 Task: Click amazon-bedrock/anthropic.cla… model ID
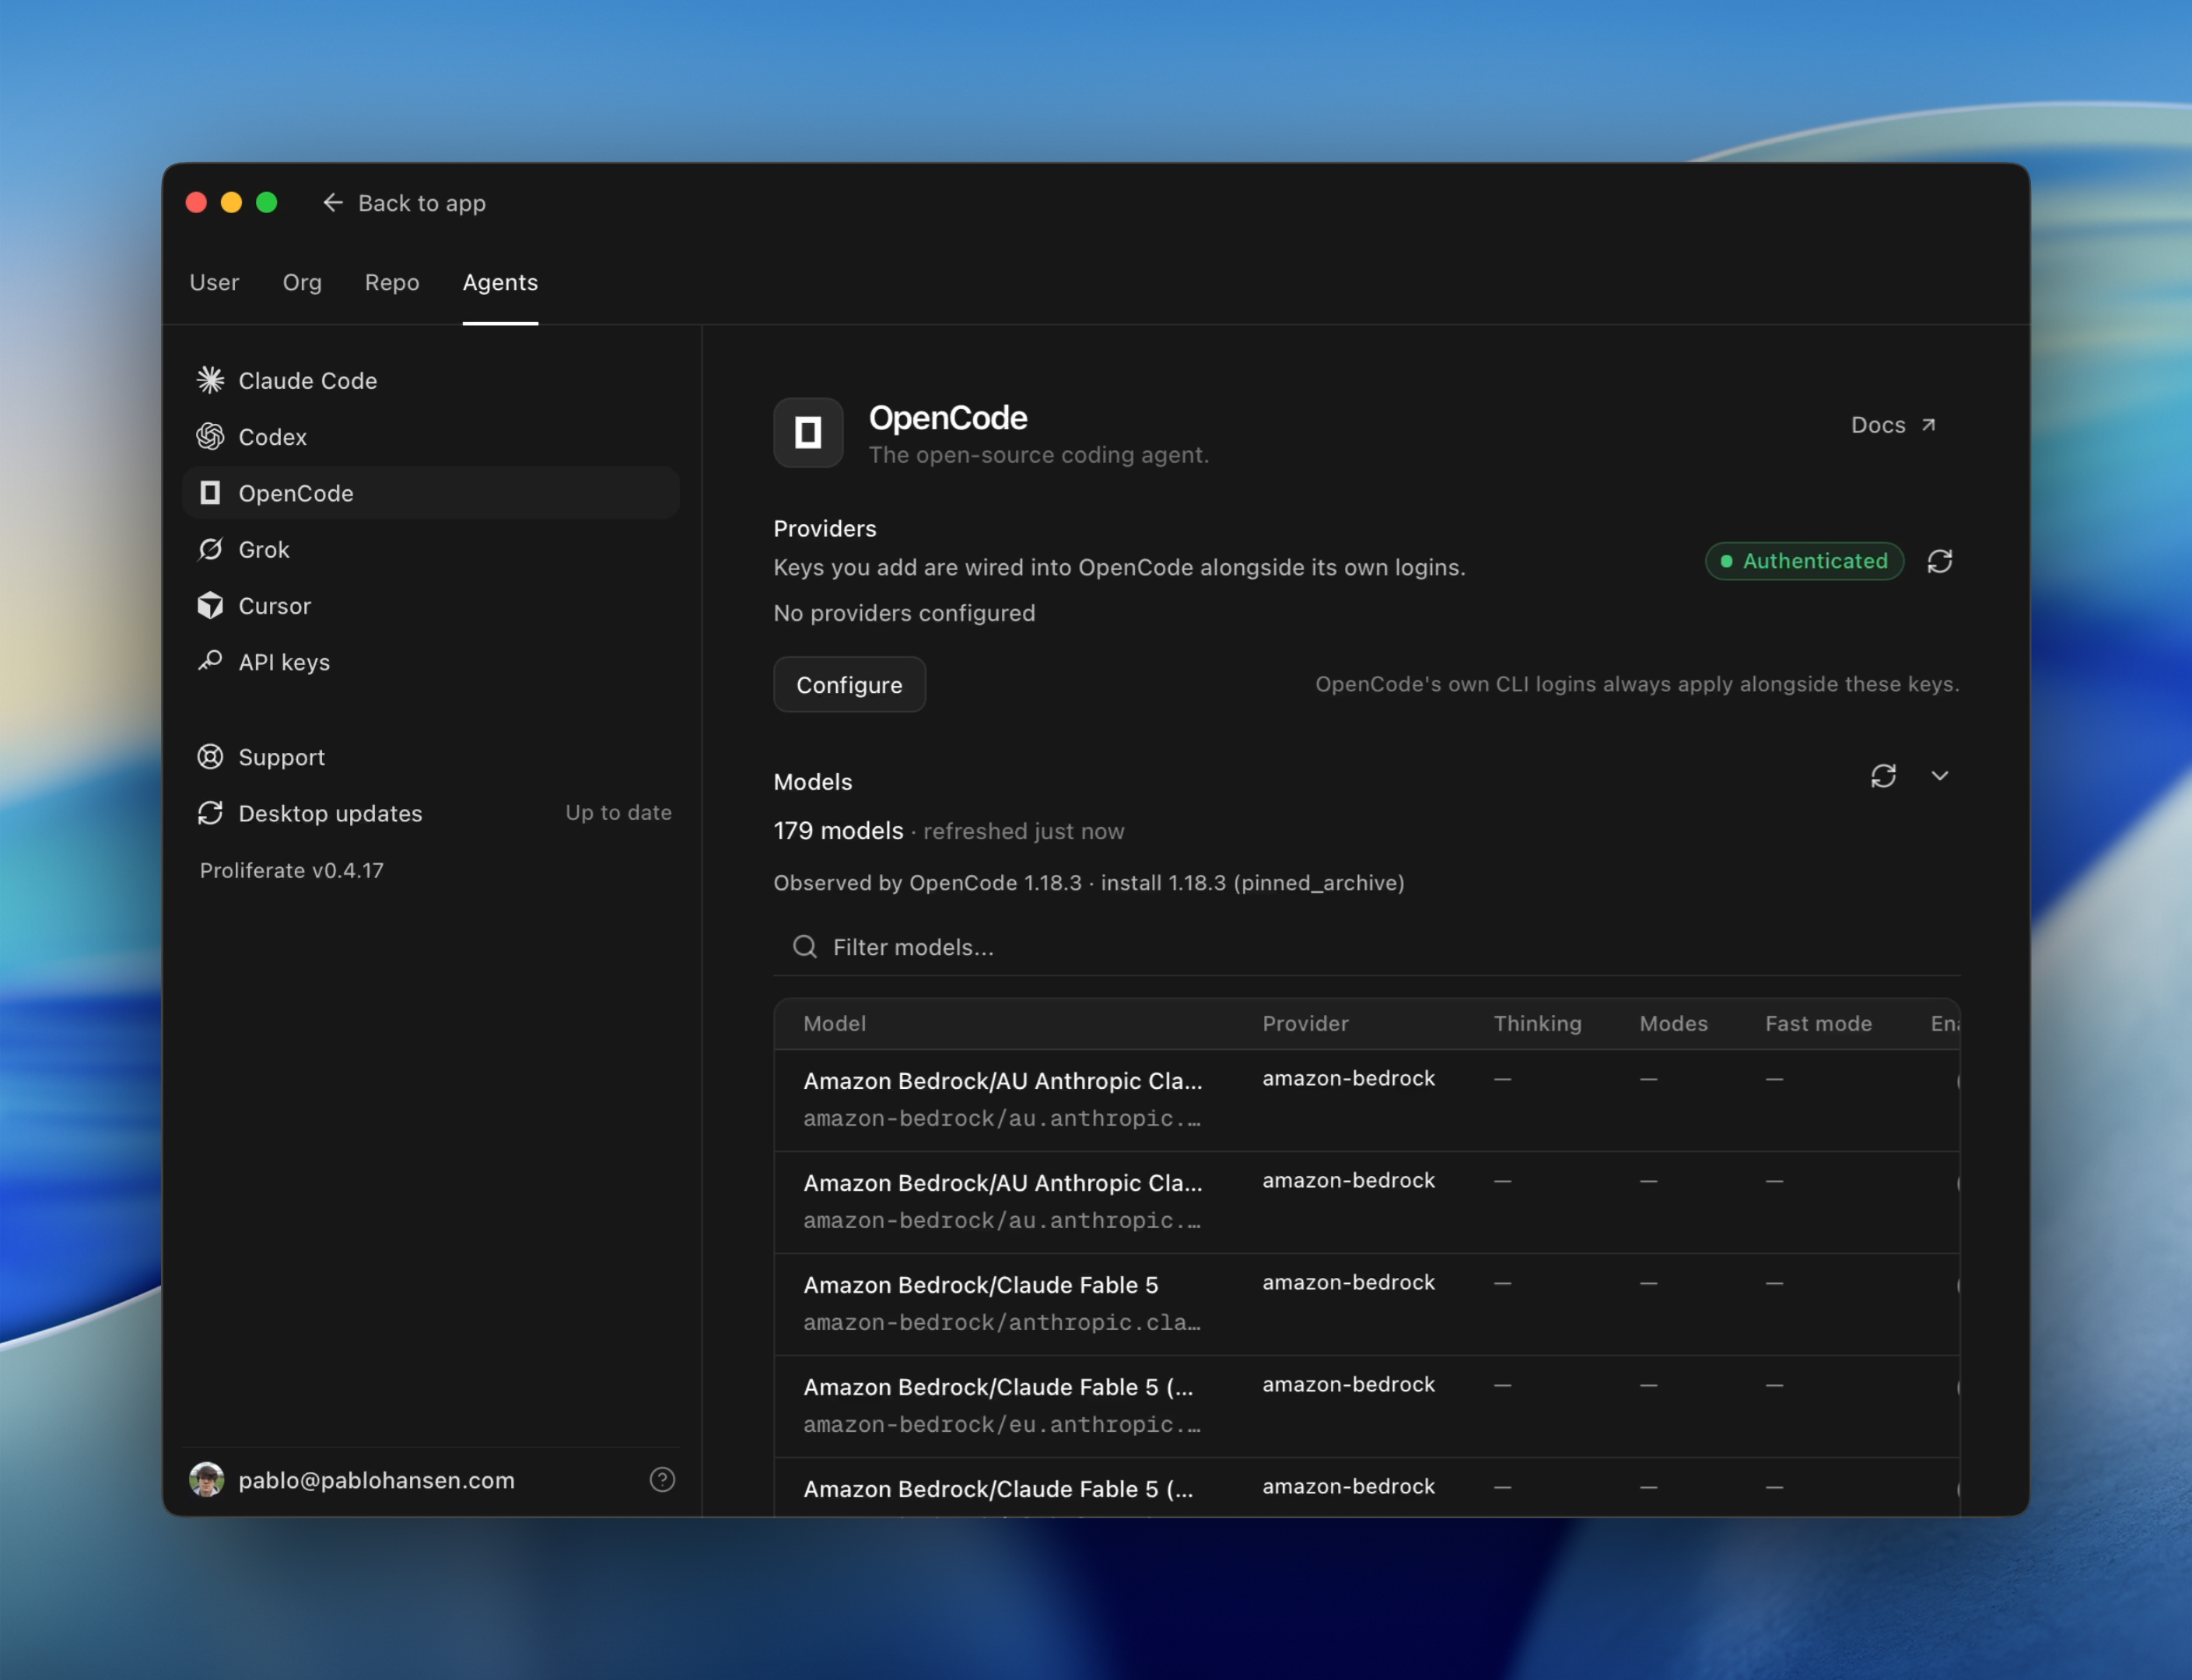point(1002,1322)
